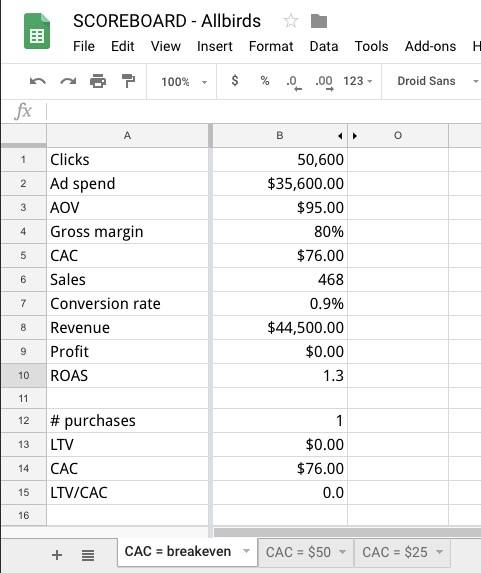Screen dimensions: 481x573
Task: Select row 1 header
Action: [x=23, y=160]
